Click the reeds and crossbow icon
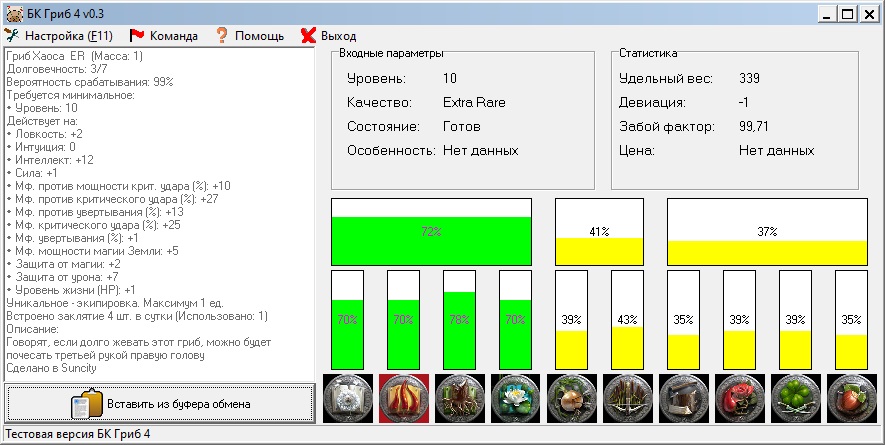 pyautogui.click(x=627, y=398)
